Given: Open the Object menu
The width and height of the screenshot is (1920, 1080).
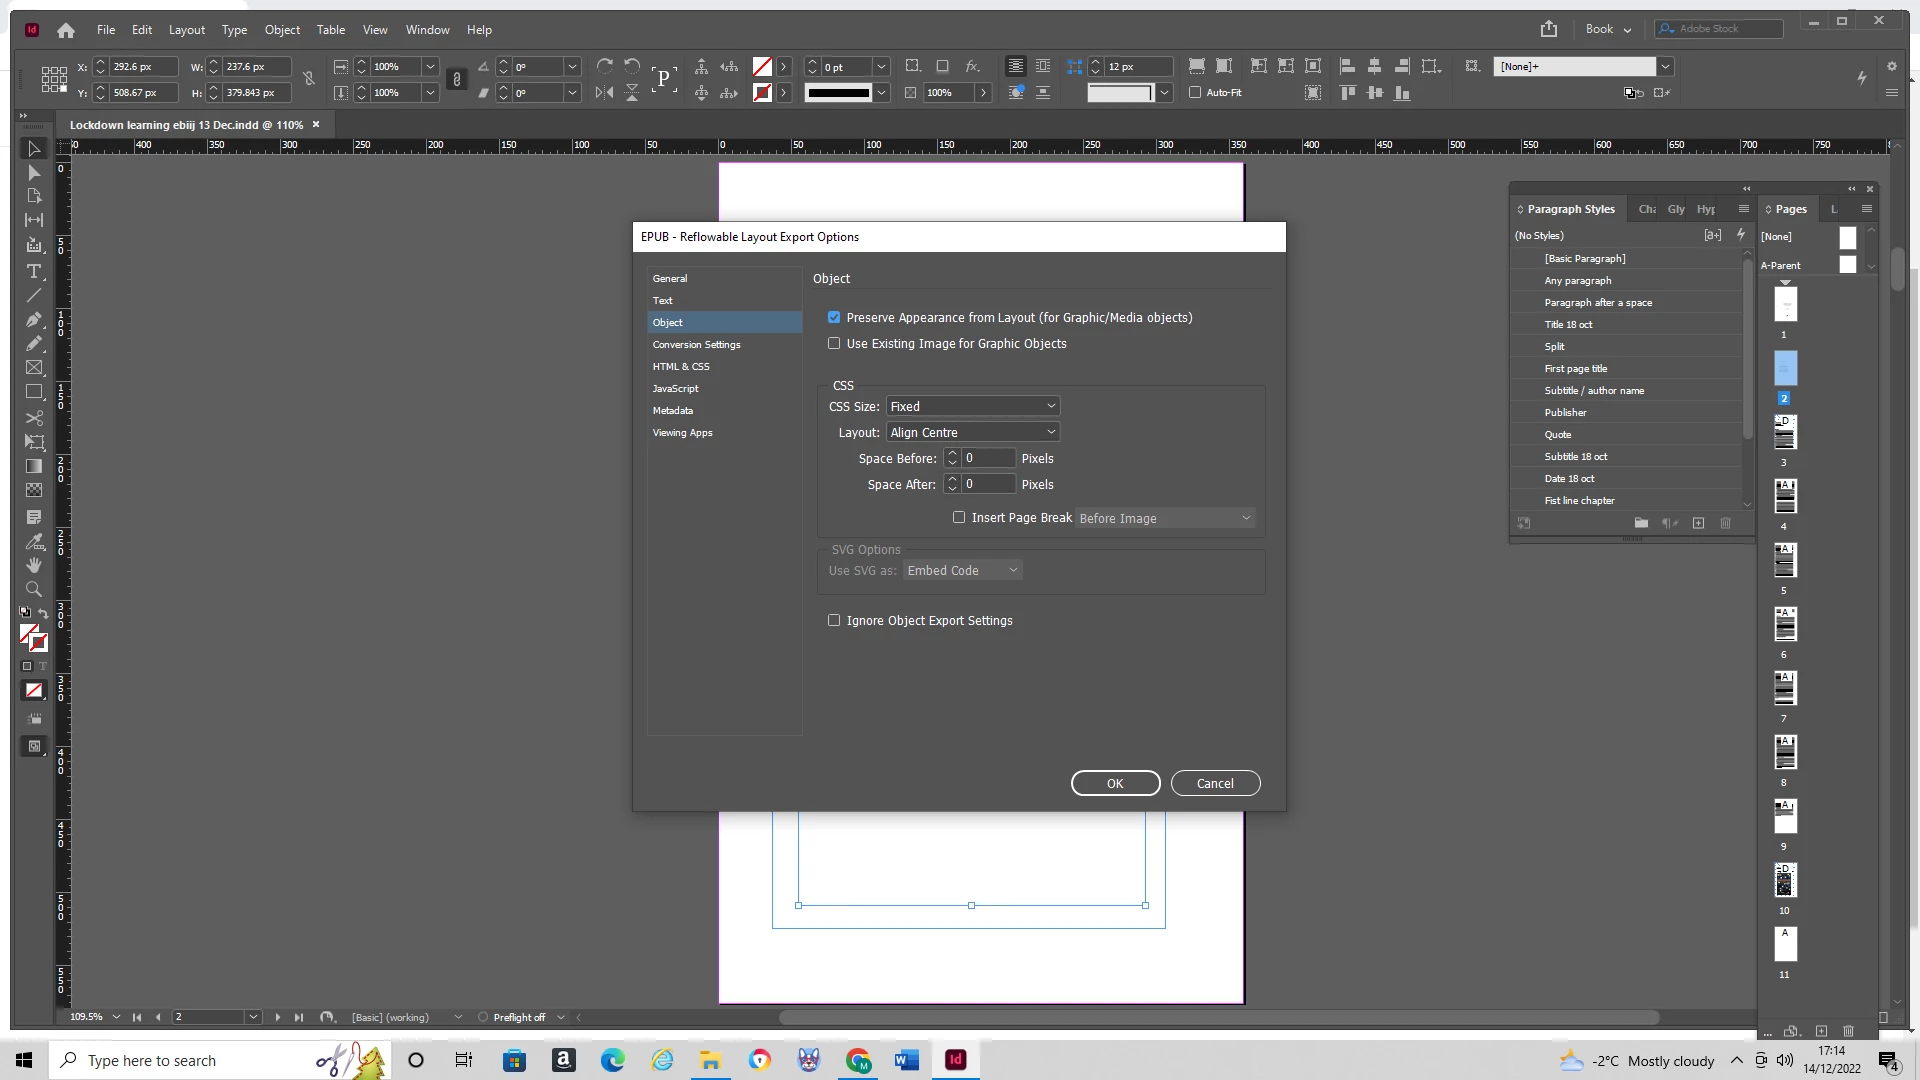Looking at the screenshot, I should 282,30.
